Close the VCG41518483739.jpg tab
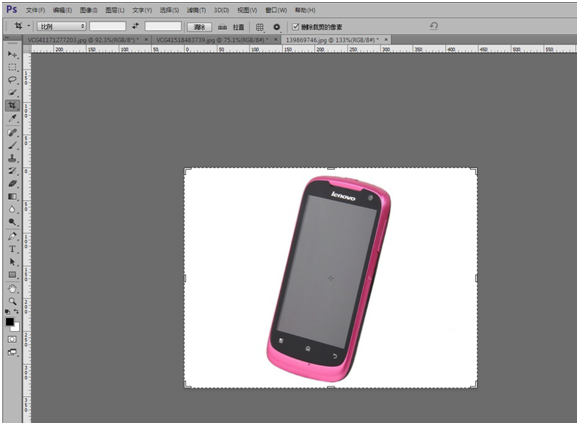 point(275,40)
